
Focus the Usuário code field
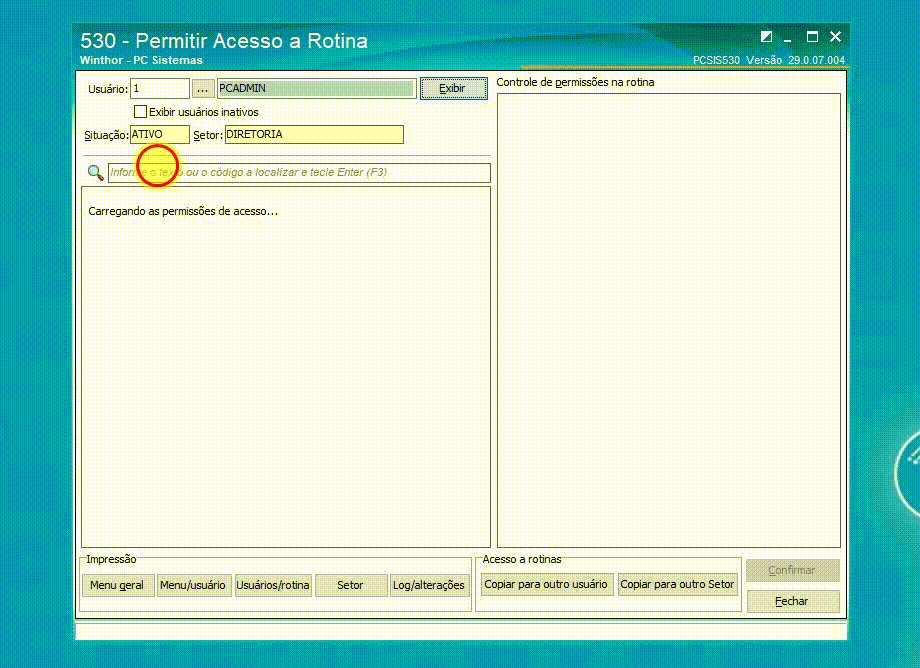pos(160,89)
